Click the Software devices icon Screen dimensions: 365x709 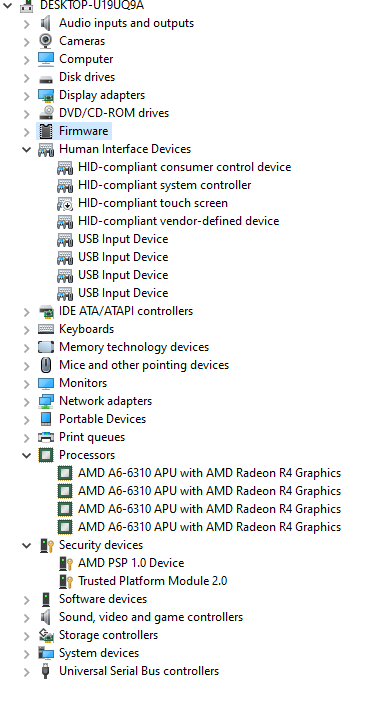point(46,599)
